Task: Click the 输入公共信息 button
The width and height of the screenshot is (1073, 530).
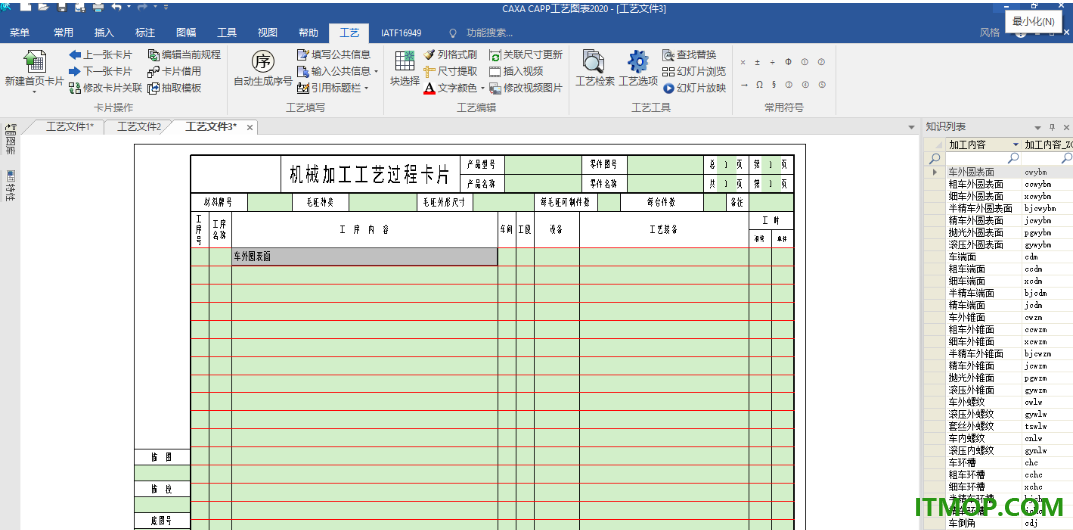Action: click(x=334, y=71)
